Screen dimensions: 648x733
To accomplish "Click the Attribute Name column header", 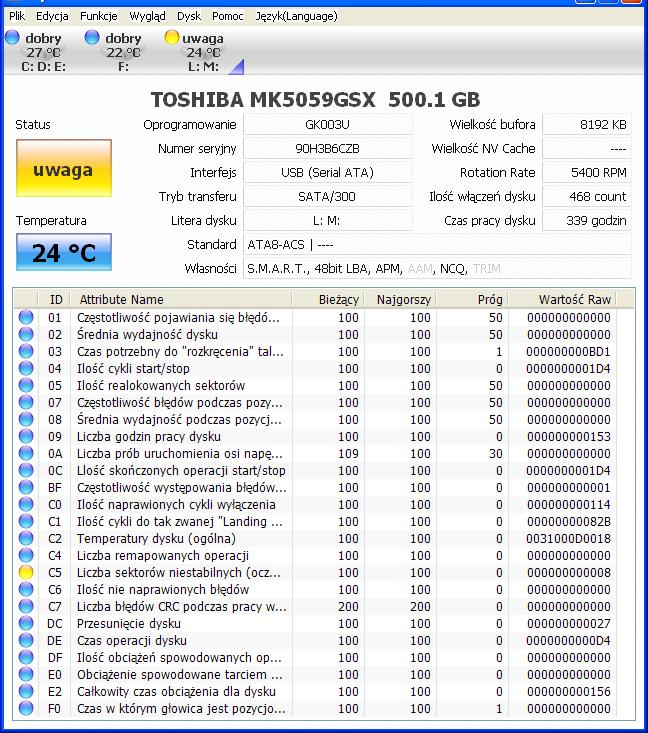I will (x=180, y=299).
